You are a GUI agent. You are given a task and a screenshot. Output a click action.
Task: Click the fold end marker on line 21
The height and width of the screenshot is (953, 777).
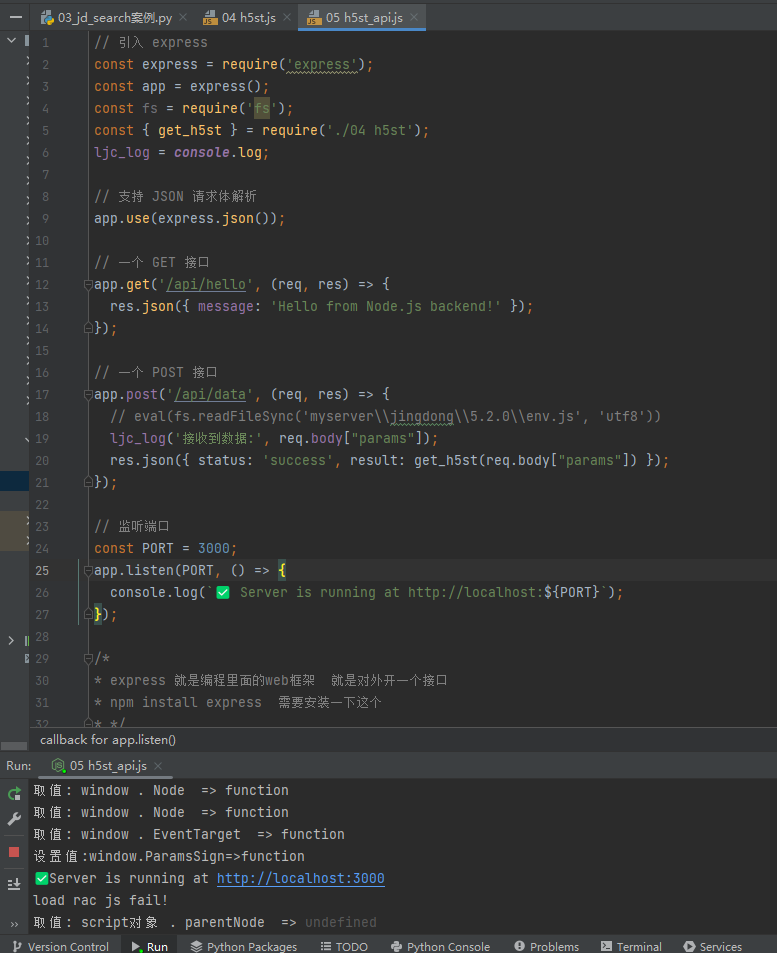point(88,482)
